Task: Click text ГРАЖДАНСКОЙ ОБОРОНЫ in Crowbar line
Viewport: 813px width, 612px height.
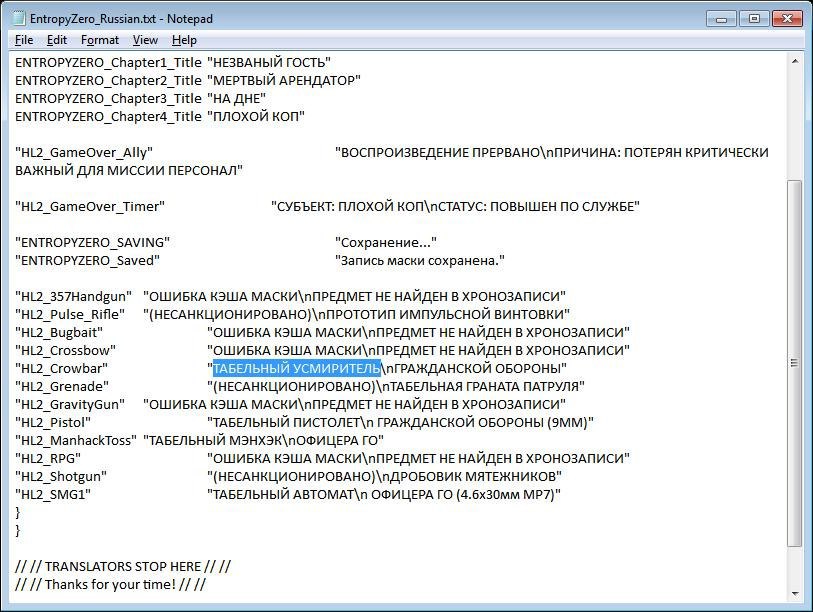Action: point(477,368)
